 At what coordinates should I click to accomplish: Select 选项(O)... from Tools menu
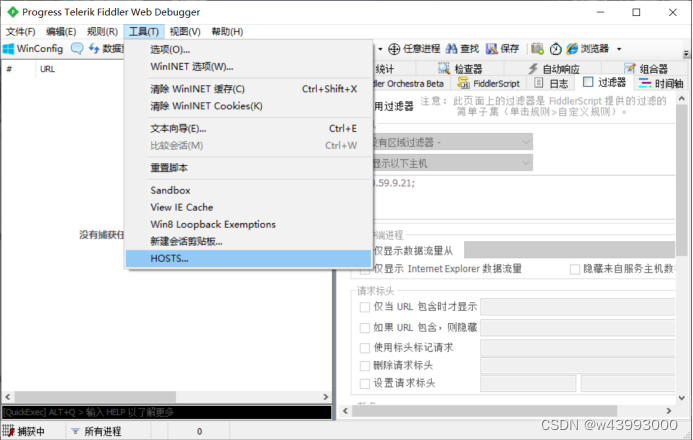(x=248, y=49)
